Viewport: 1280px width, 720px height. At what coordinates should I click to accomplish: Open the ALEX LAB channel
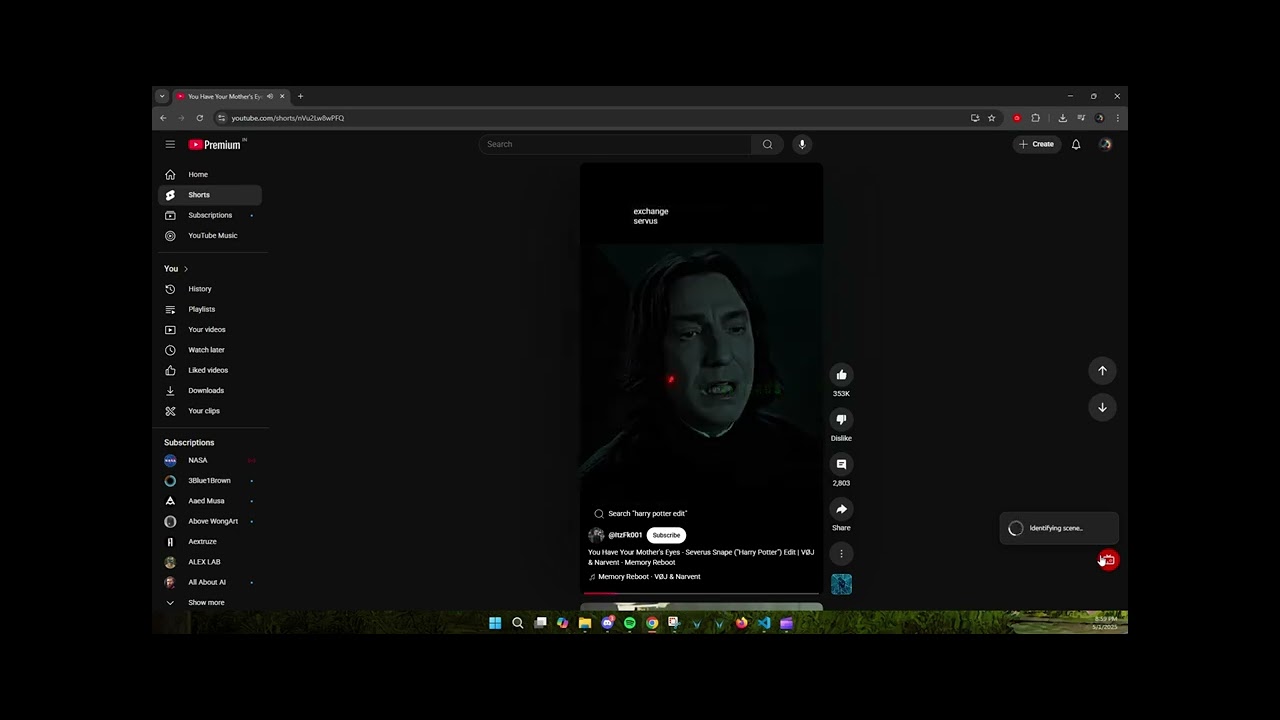[210, 562]
